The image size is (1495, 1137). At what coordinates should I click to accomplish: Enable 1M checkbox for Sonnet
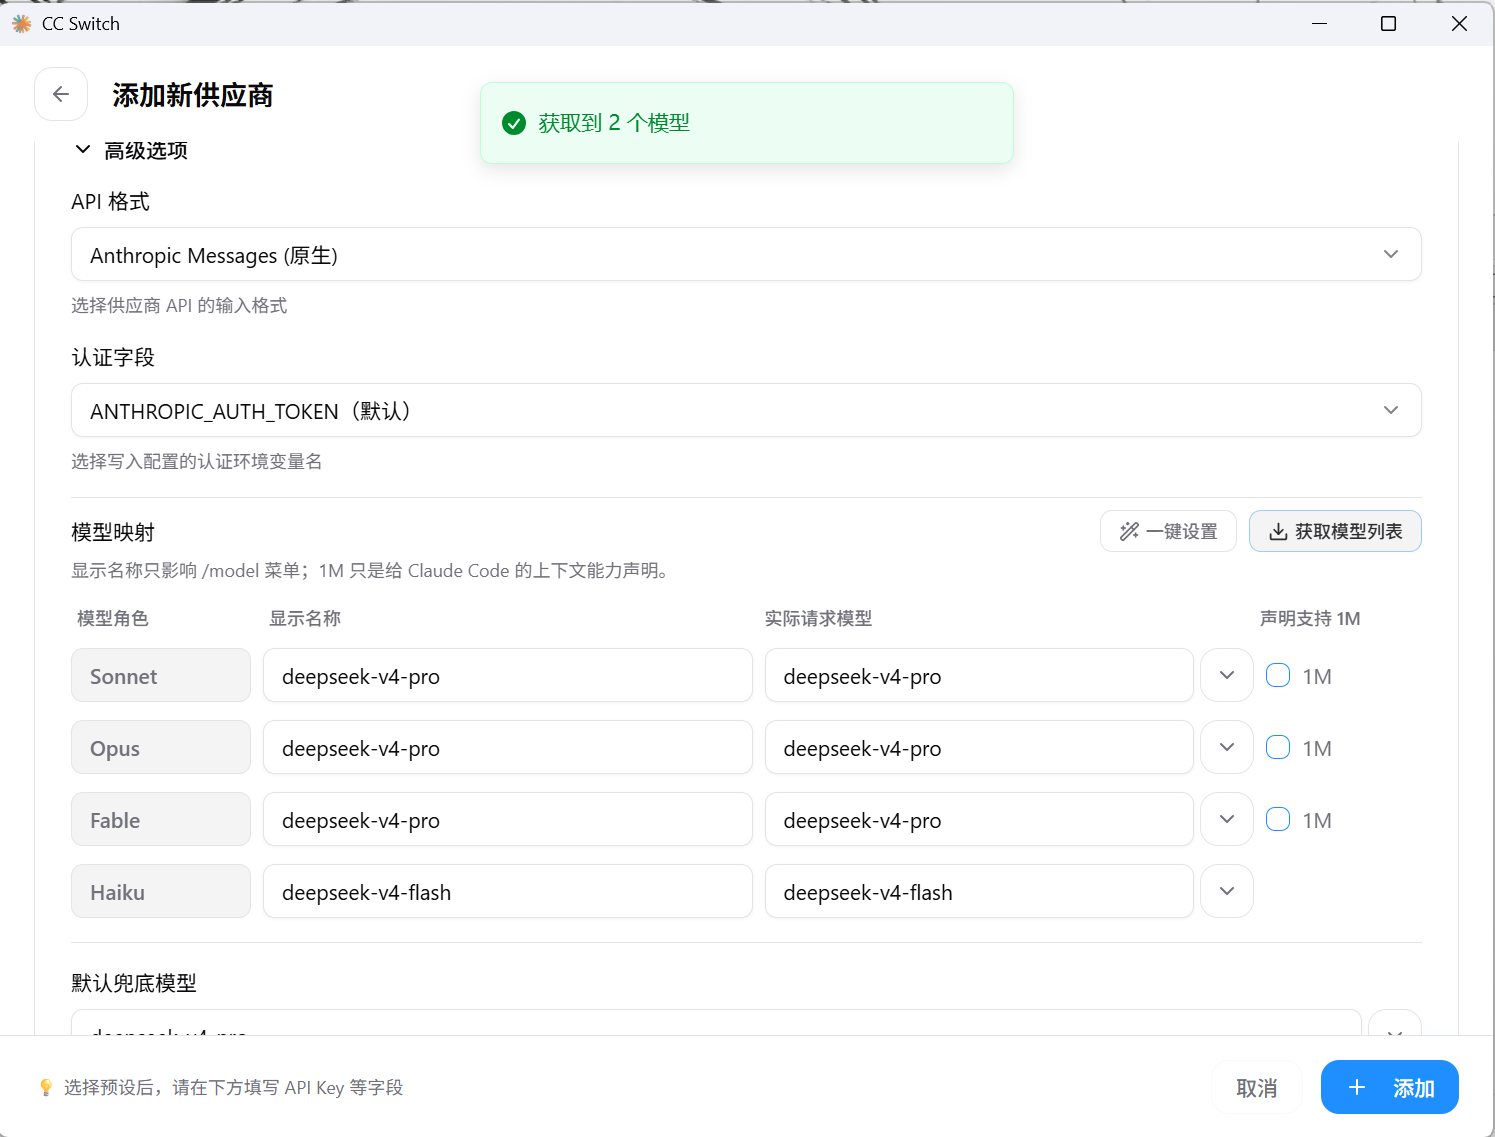click(1278, 675)
